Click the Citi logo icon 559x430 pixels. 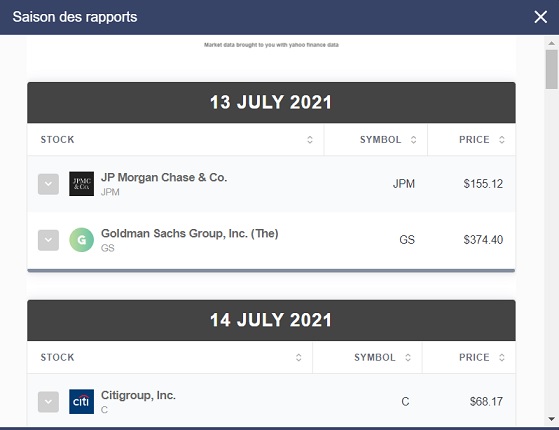pyautogui.click(x=82, y=401)
